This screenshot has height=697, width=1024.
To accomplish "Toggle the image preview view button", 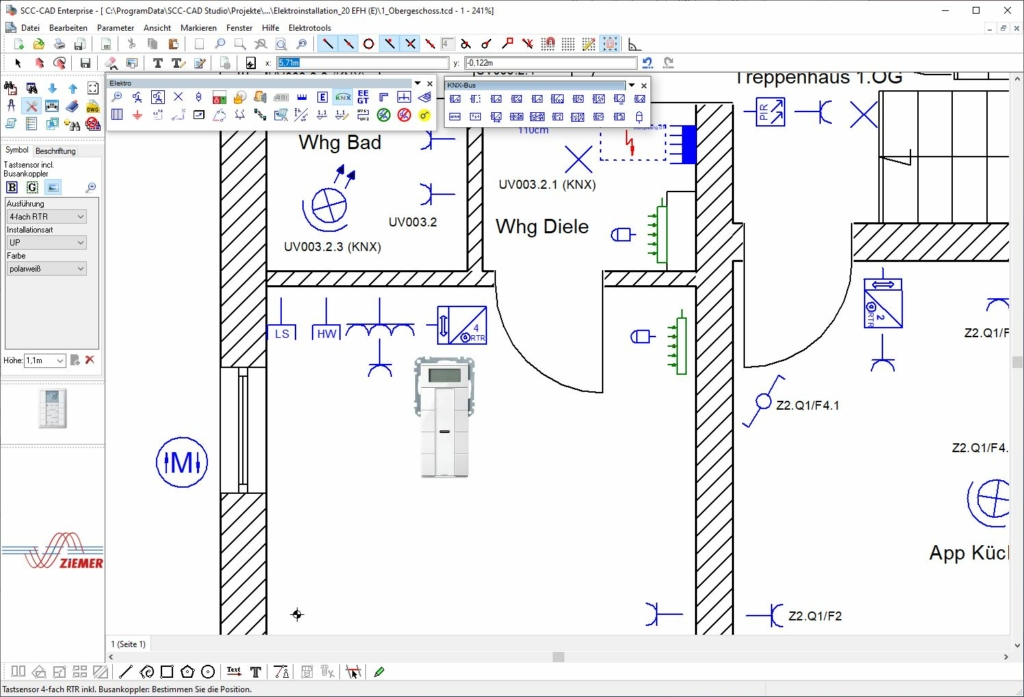I will (x=53, y=187).
